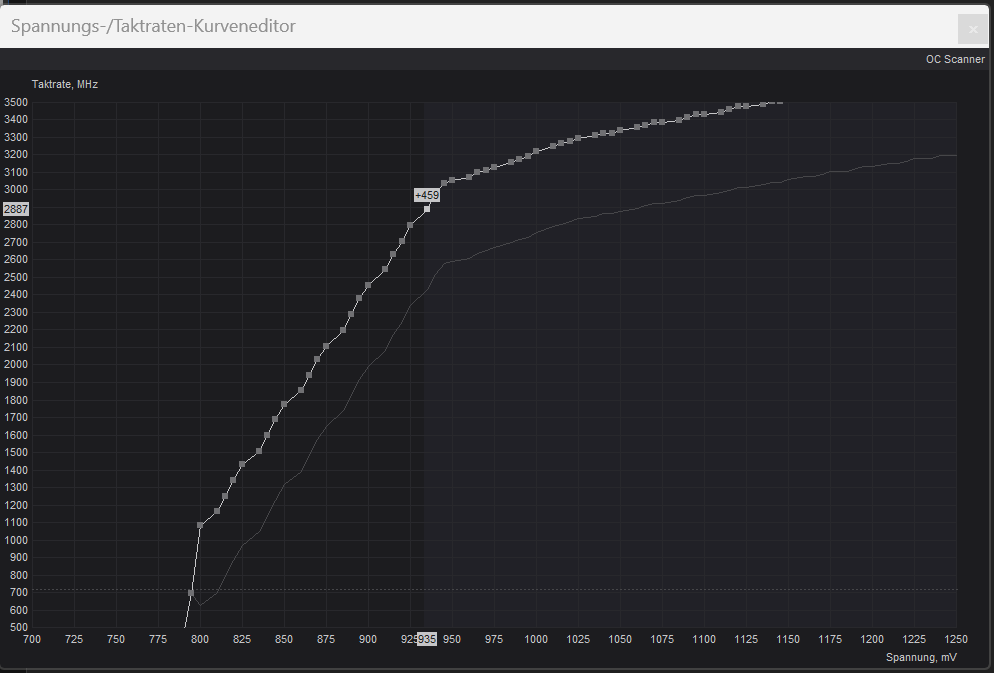This screenshot has height=673, width=994.
Task: Click the 3500 label on frequency axis
Action: [x=16, y=102]
